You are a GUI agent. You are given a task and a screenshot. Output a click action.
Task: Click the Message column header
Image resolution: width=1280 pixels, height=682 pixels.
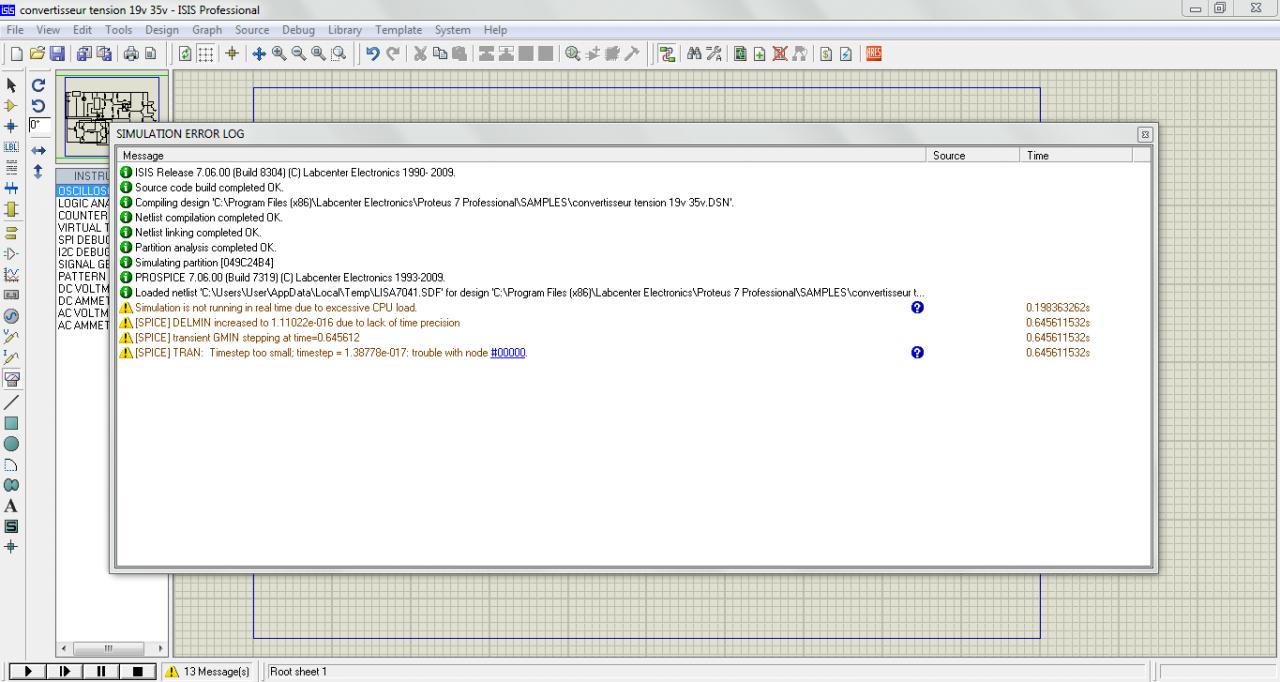pos(522,156)
